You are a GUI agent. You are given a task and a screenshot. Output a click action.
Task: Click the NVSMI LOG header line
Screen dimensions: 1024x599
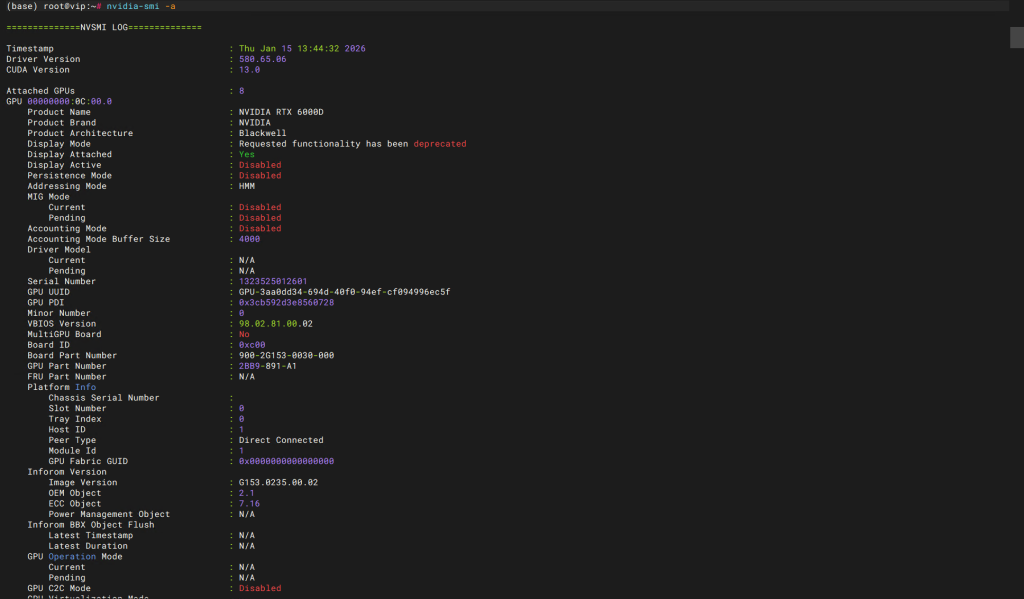coord(104,27)
